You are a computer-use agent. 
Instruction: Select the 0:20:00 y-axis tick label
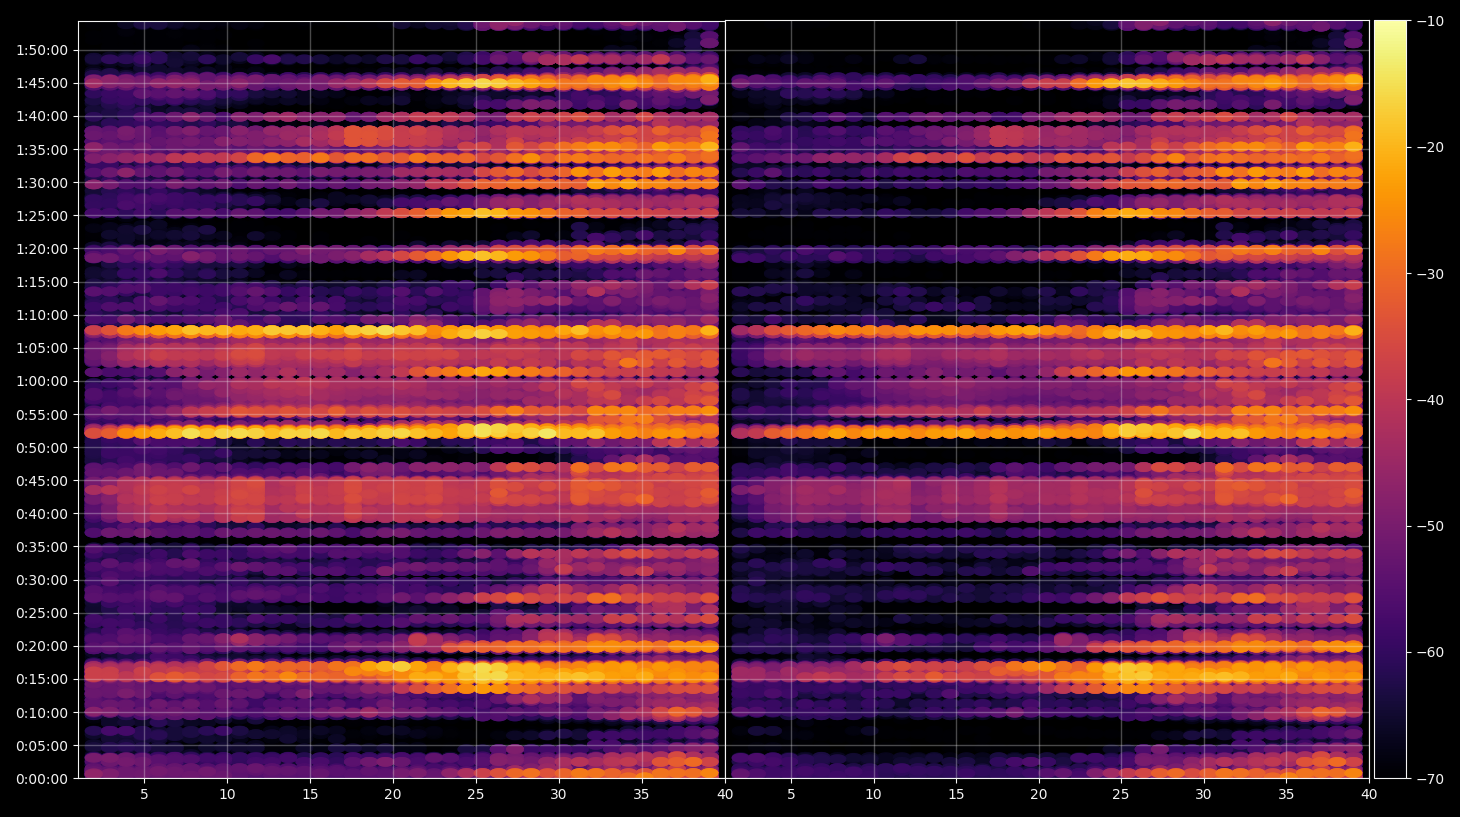point(42,646)
